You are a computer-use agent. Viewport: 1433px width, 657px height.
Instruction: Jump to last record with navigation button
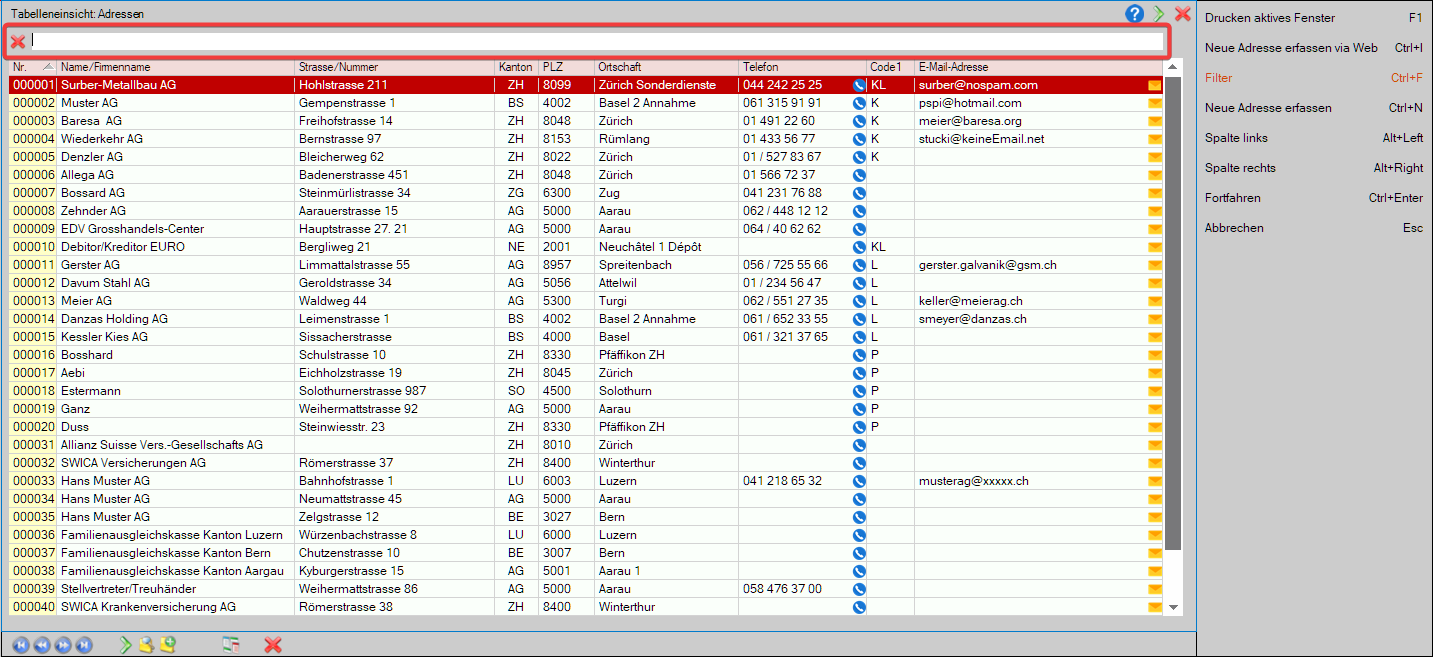(x=84, y=645)
